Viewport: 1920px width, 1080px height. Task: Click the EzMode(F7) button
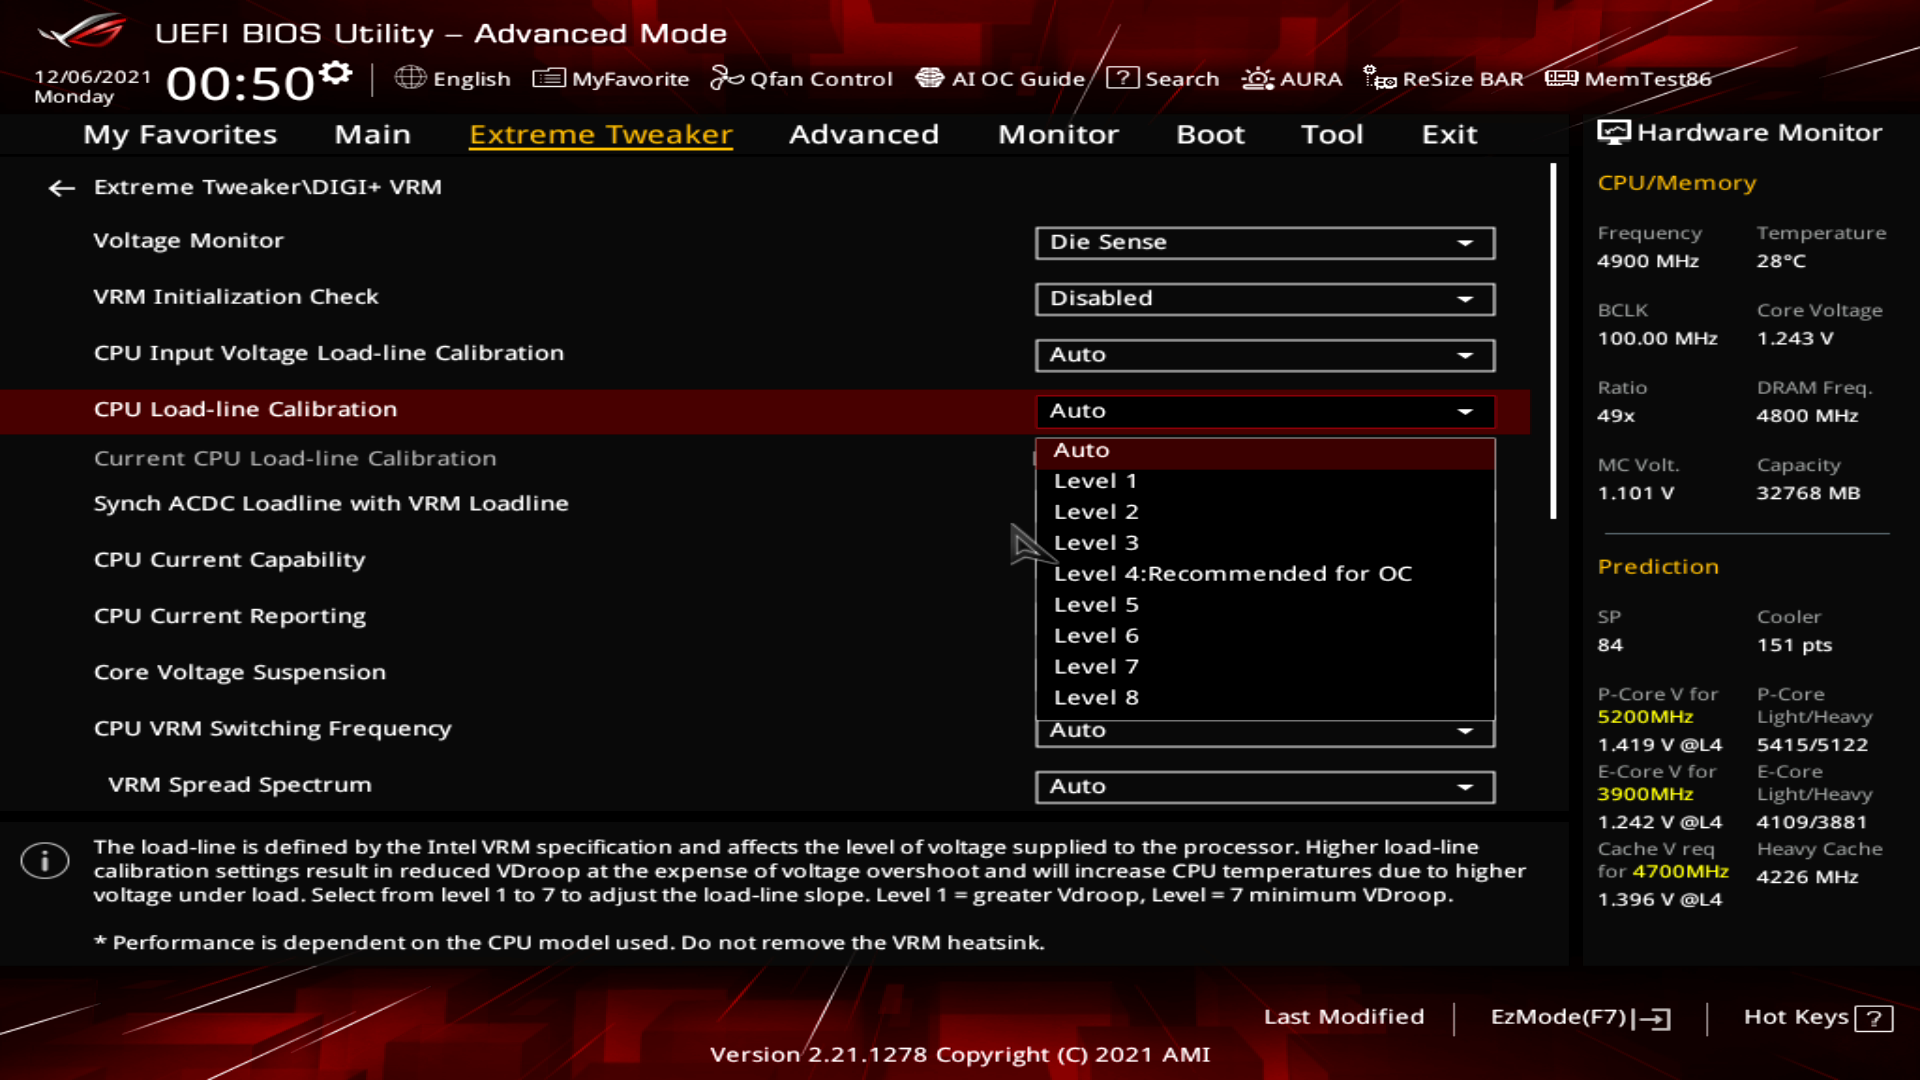(1579, 1017)
